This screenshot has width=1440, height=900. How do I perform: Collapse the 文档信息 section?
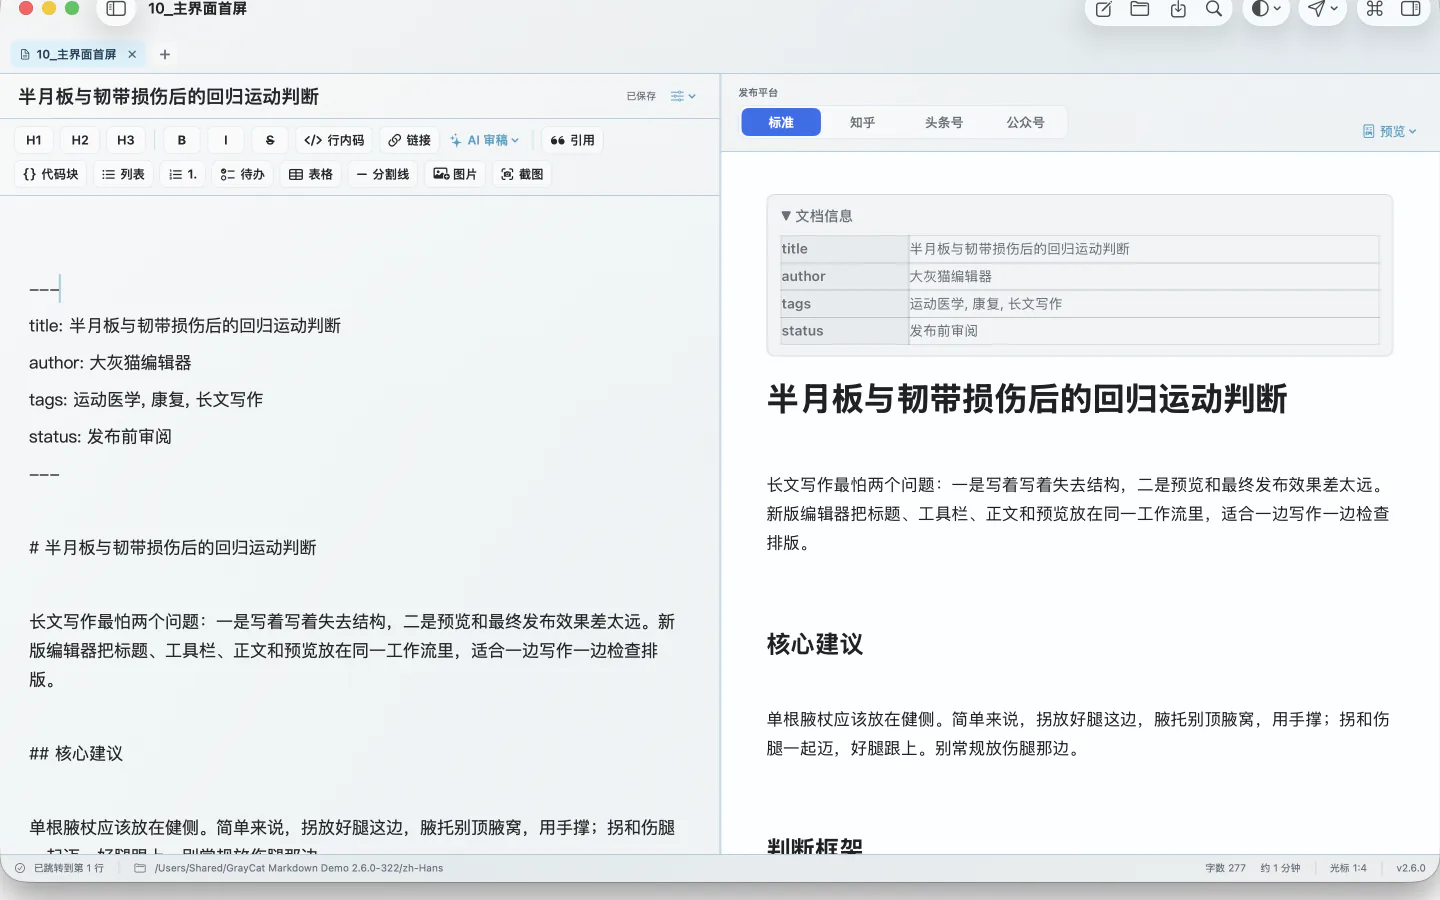817,216
